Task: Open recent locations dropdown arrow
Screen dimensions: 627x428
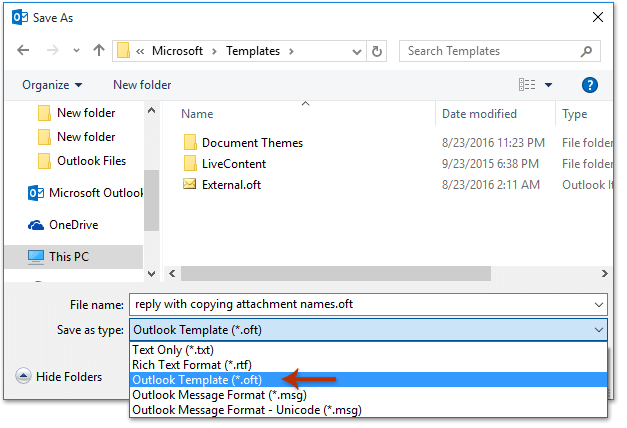Action: click(76, 51)
